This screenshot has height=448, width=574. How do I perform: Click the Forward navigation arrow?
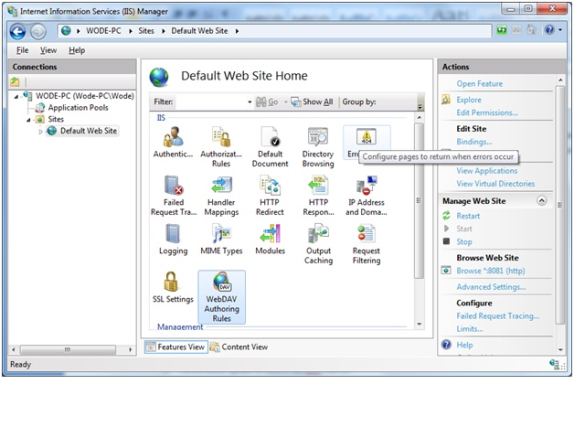coord(38,31)
